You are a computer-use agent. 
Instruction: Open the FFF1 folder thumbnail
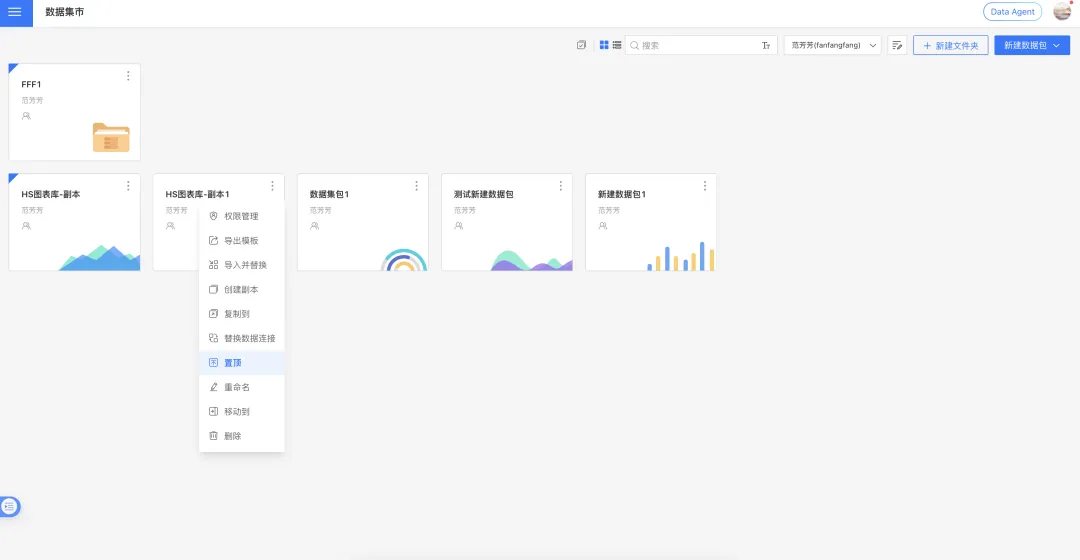[111, 137]
